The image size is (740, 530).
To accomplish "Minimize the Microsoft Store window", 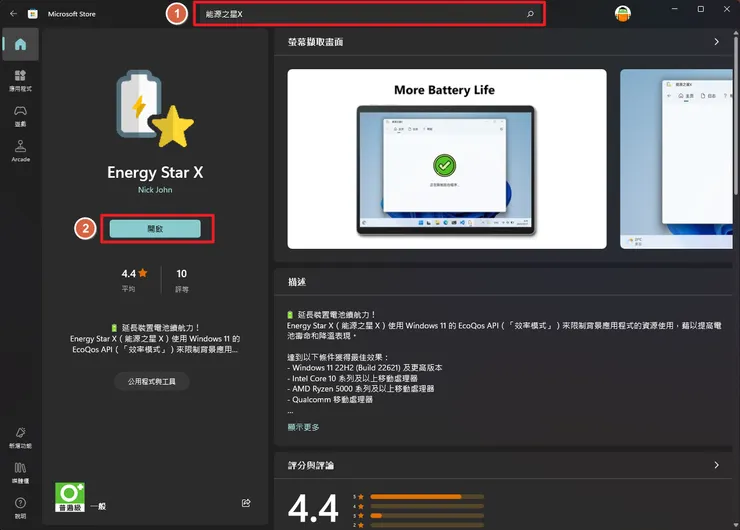I will (675, 9).
